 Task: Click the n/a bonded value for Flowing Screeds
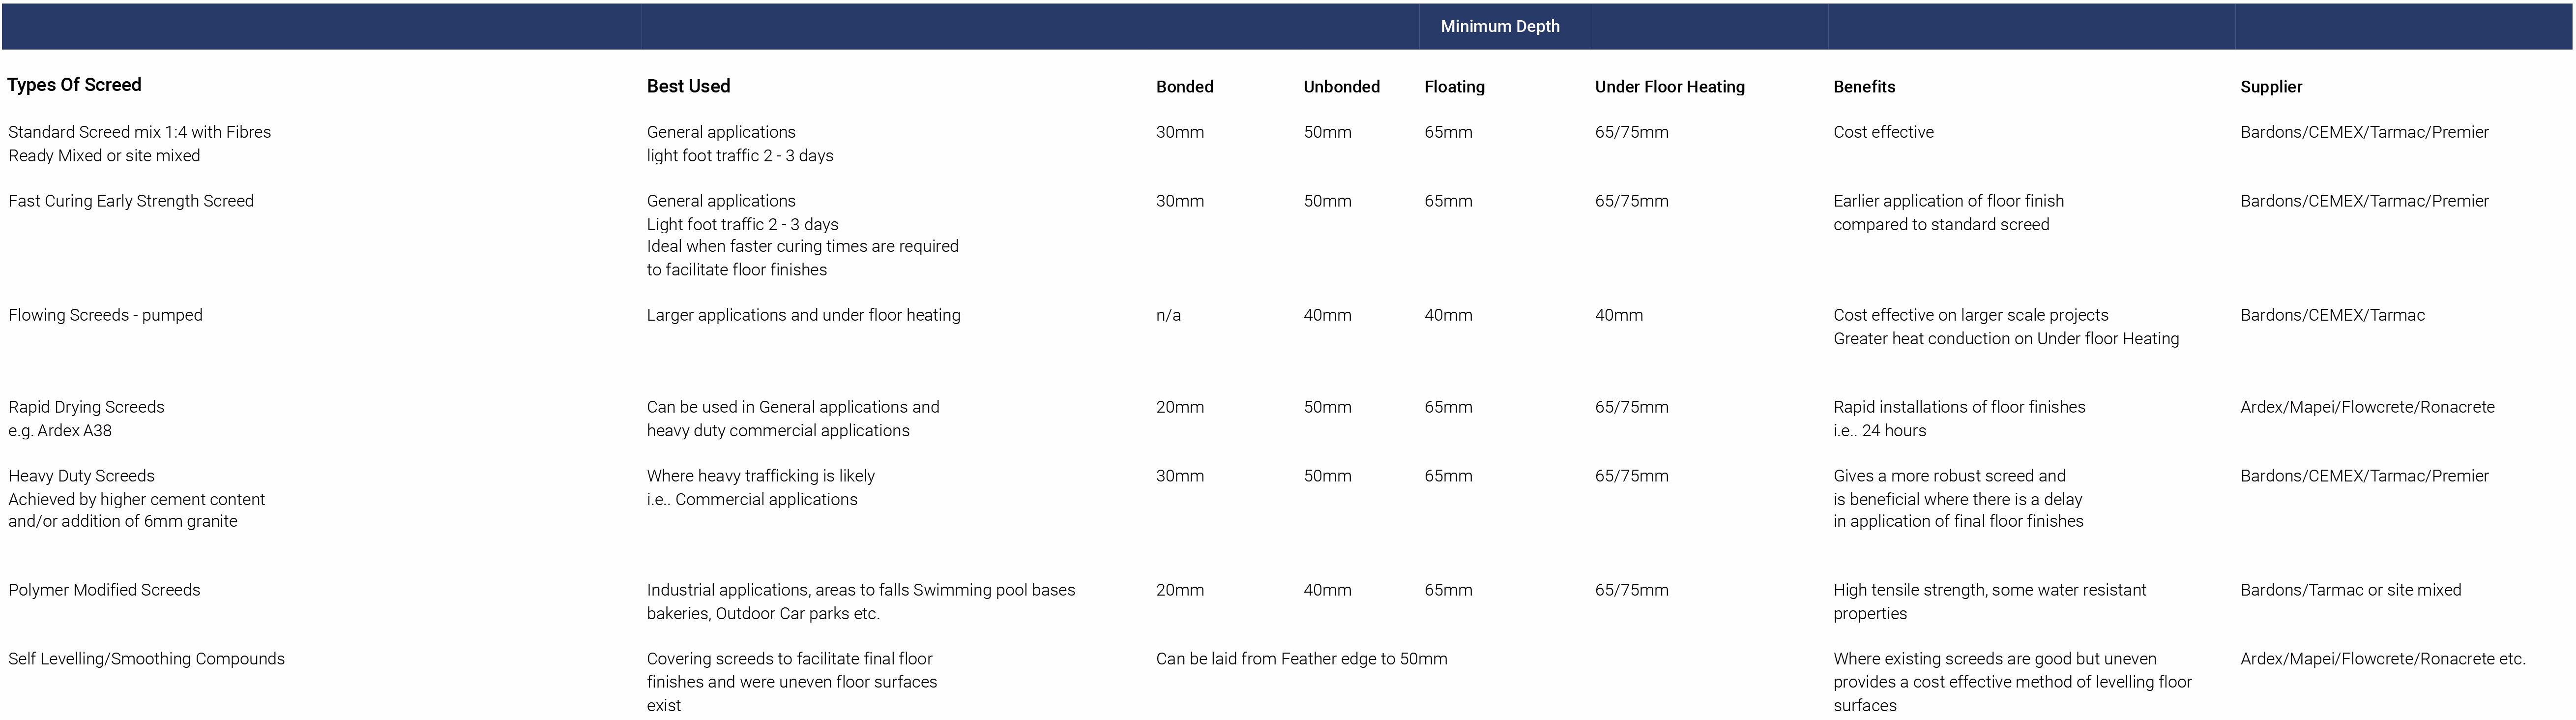tap(1168, 315)
